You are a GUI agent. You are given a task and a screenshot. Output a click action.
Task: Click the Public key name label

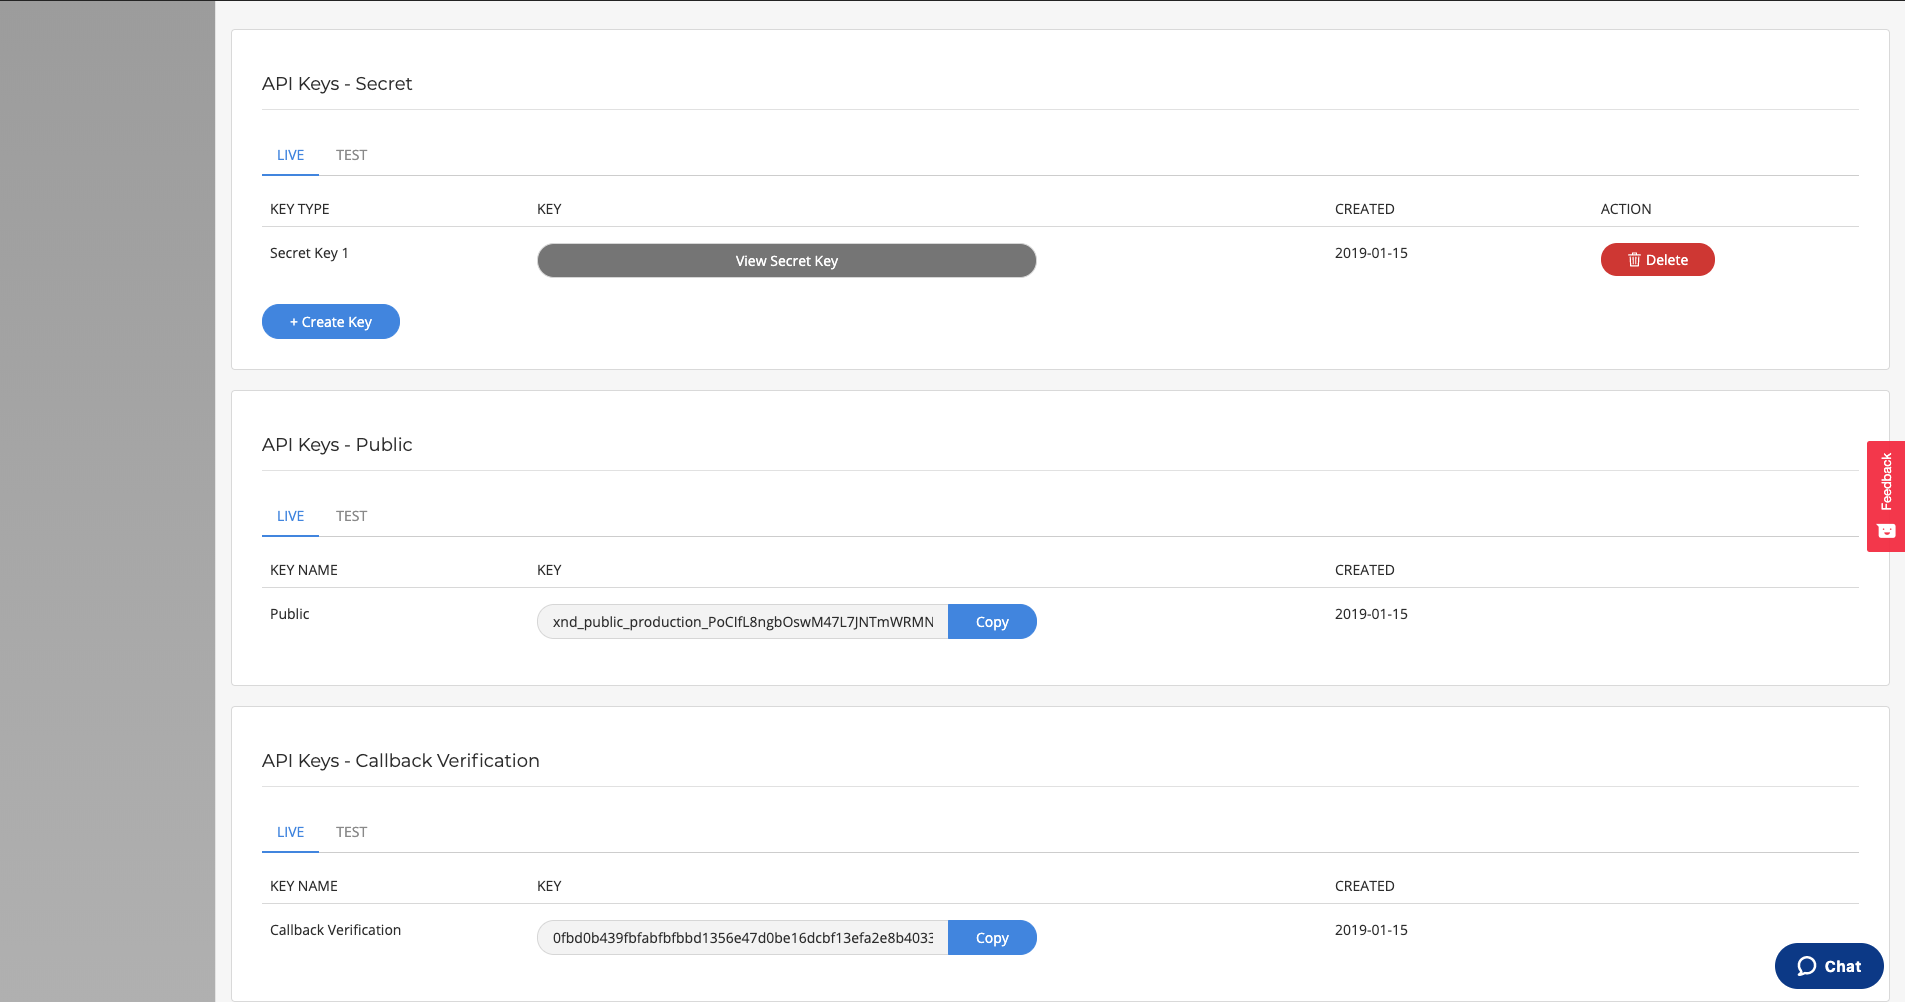click(x=290, y=614)
